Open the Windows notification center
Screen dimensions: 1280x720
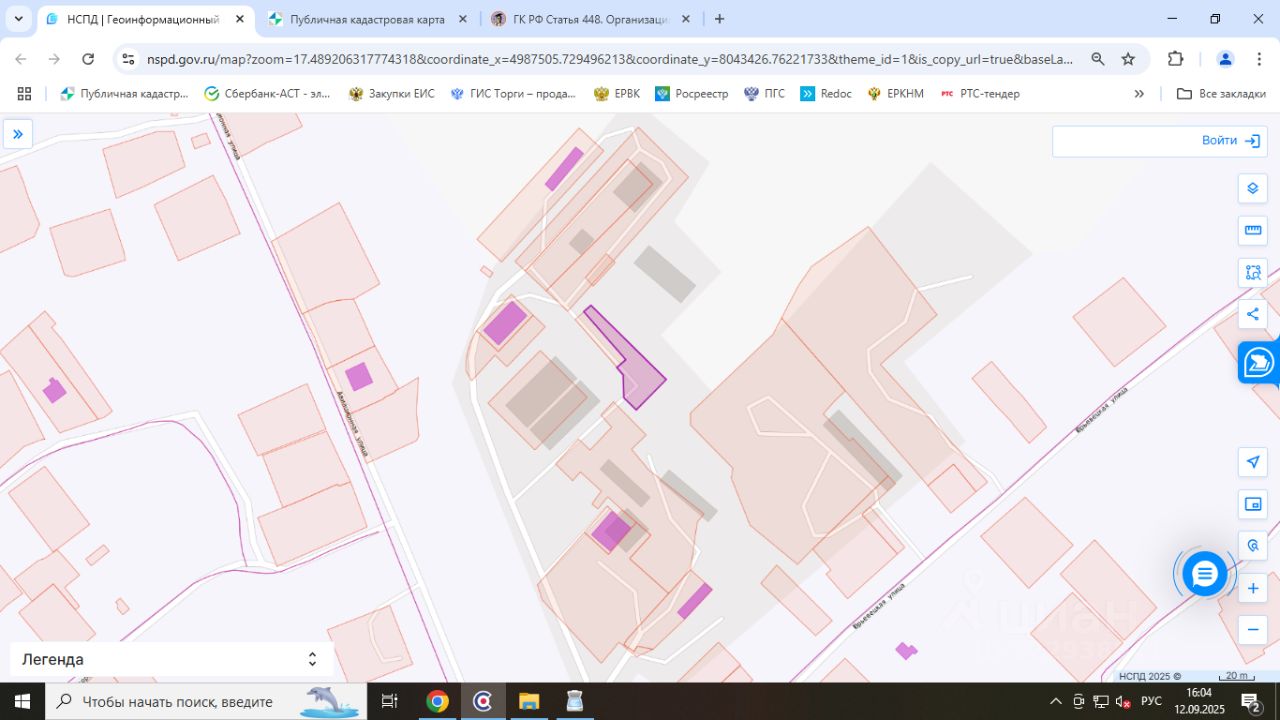click(1251, 701)
